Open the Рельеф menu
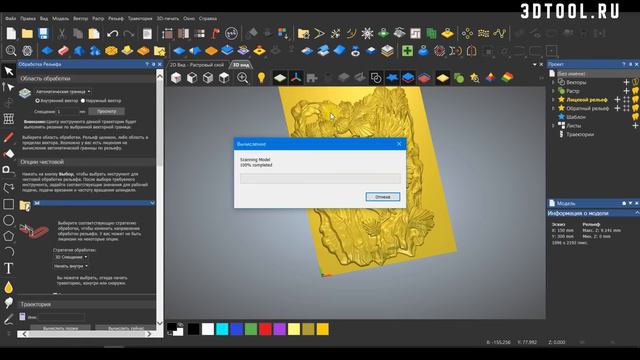Screen dimensions: 640x360 tap(116, 18)
